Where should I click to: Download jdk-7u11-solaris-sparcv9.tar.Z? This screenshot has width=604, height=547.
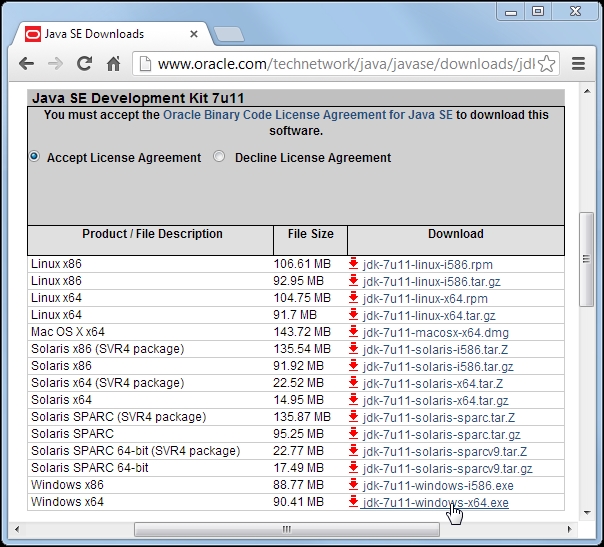point(445,451)
